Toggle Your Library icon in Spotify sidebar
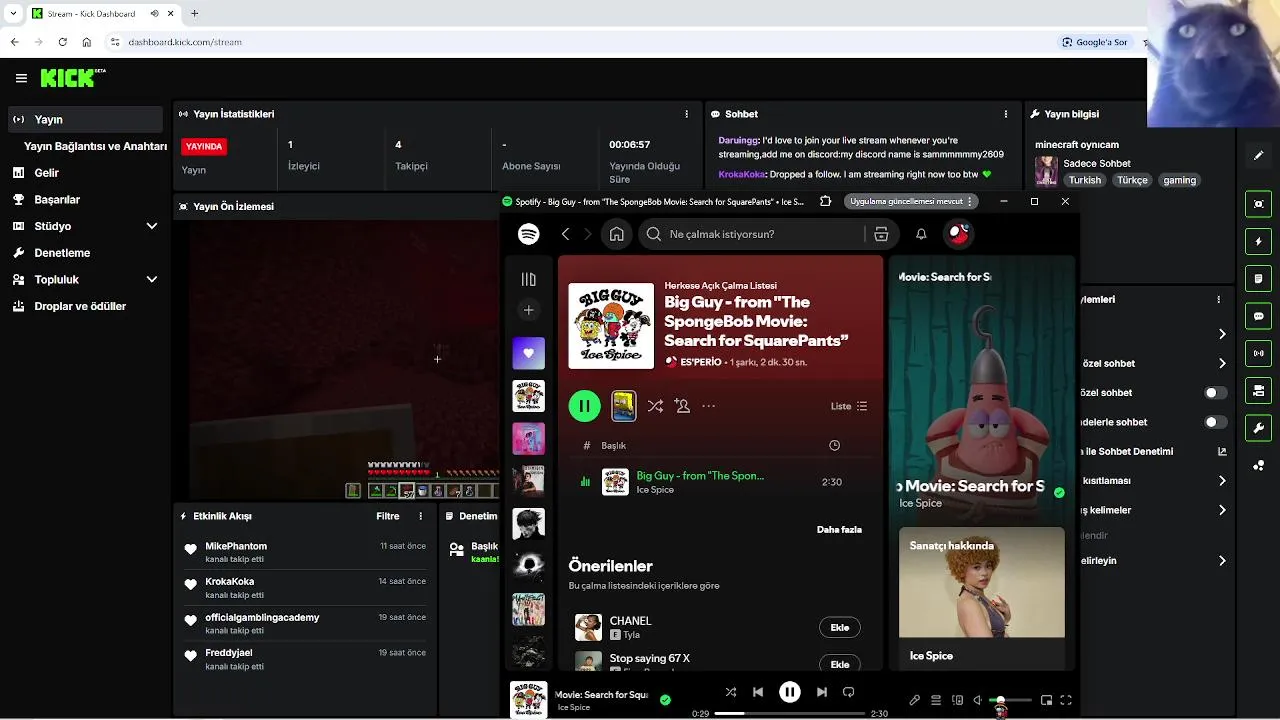Screen dimensions: 1280x720 click(x=528, y=279)
